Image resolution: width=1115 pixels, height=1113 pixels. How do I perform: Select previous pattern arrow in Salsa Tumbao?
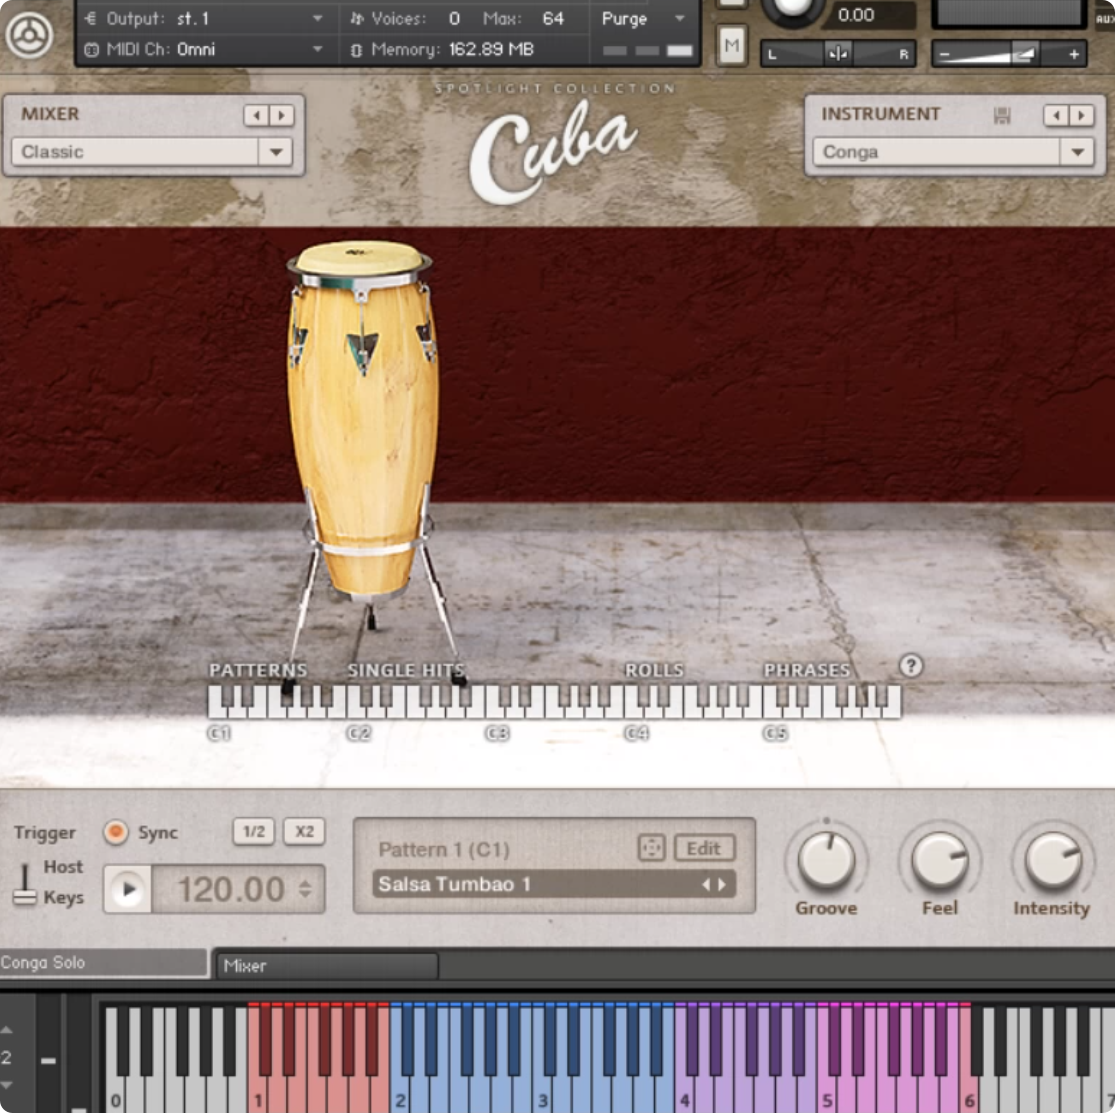tap(706, 884)
